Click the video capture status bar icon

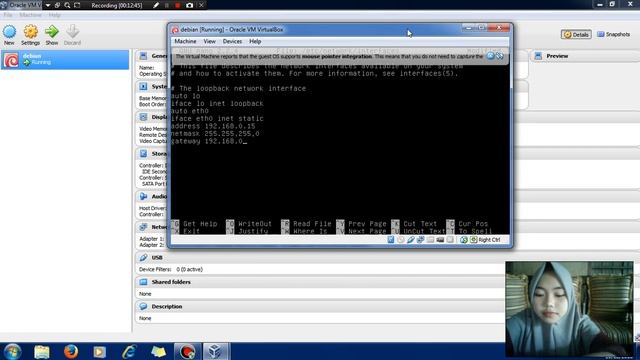440,240
